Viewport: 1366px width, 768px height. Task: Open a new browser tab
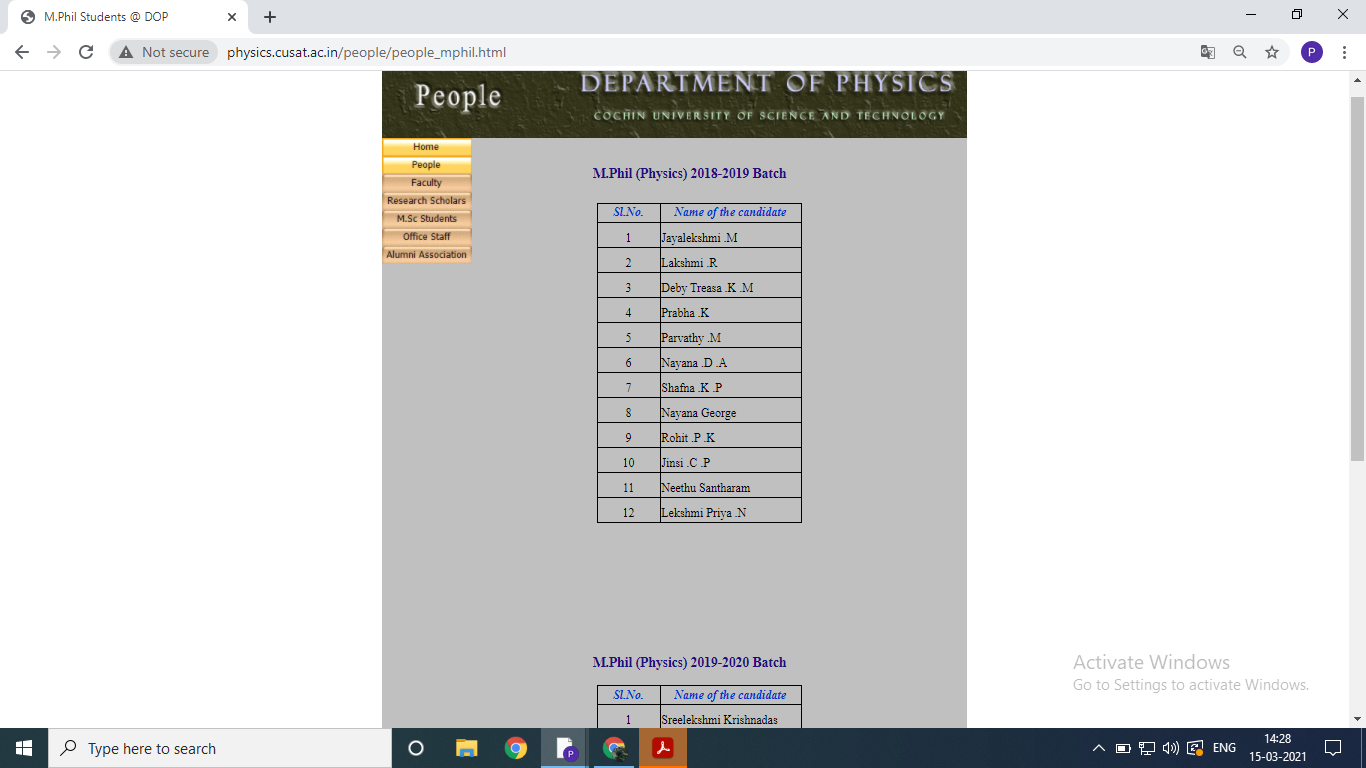(270, 17)
